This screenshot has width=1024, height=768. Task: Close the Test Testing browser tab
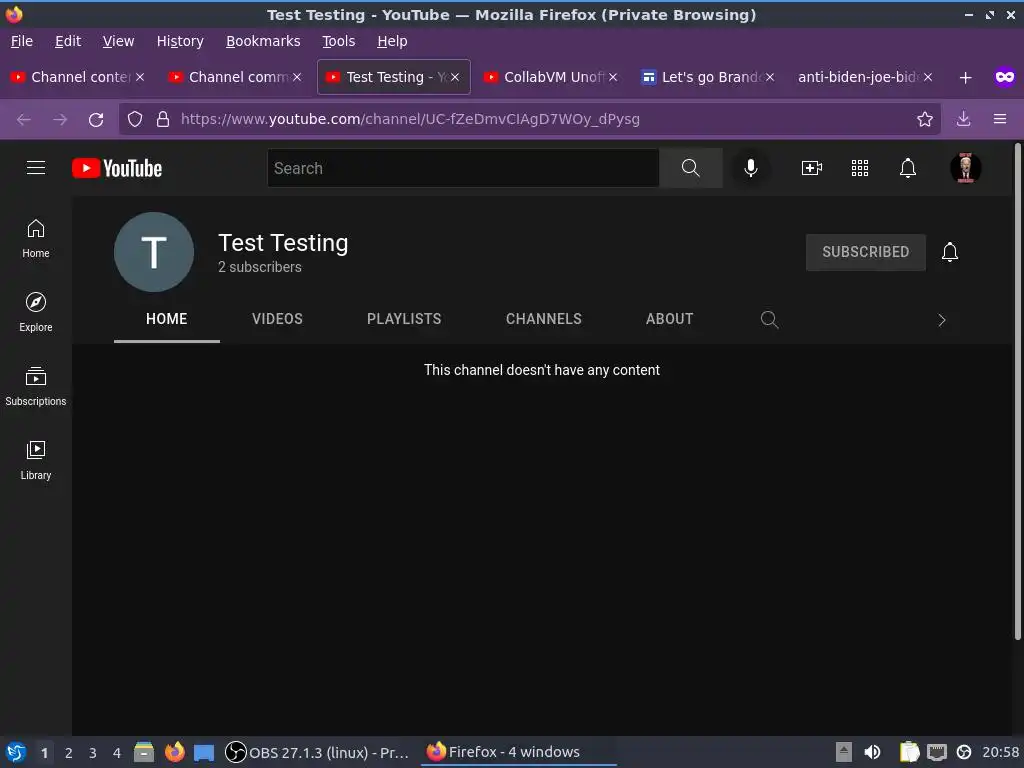pyautogui.click(x=455, y=77)
